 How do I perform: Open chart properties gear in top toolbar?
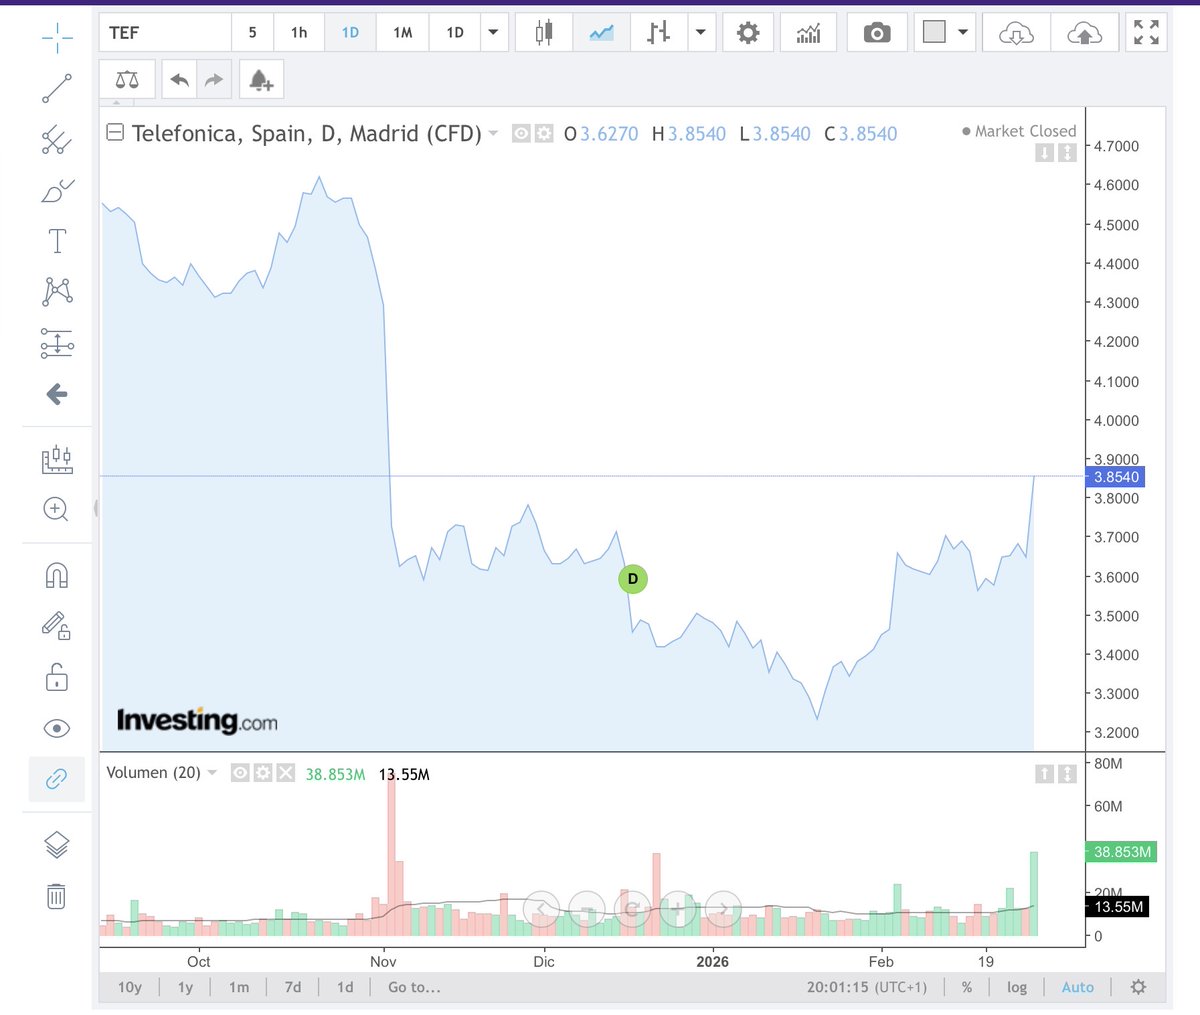[x=748, y=33]
